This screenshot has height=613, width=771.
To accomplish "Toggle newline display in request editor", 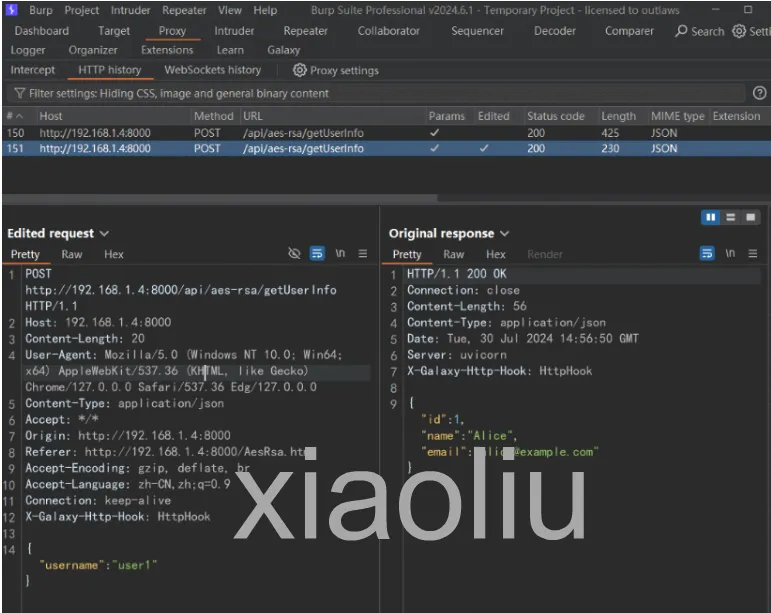I will pos(340,253).
